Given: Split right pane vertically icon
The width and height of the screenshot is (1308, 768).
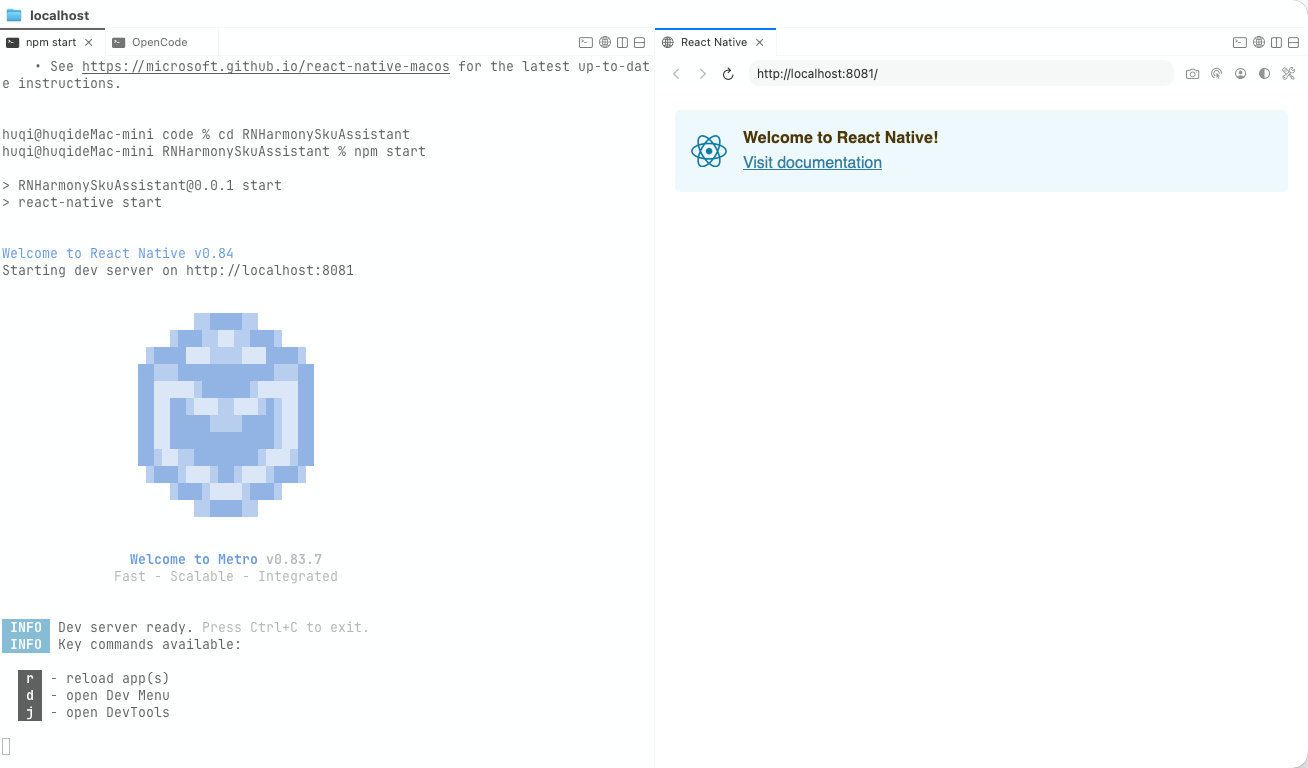Looking at the screenshot, I should click(1276, 42).
